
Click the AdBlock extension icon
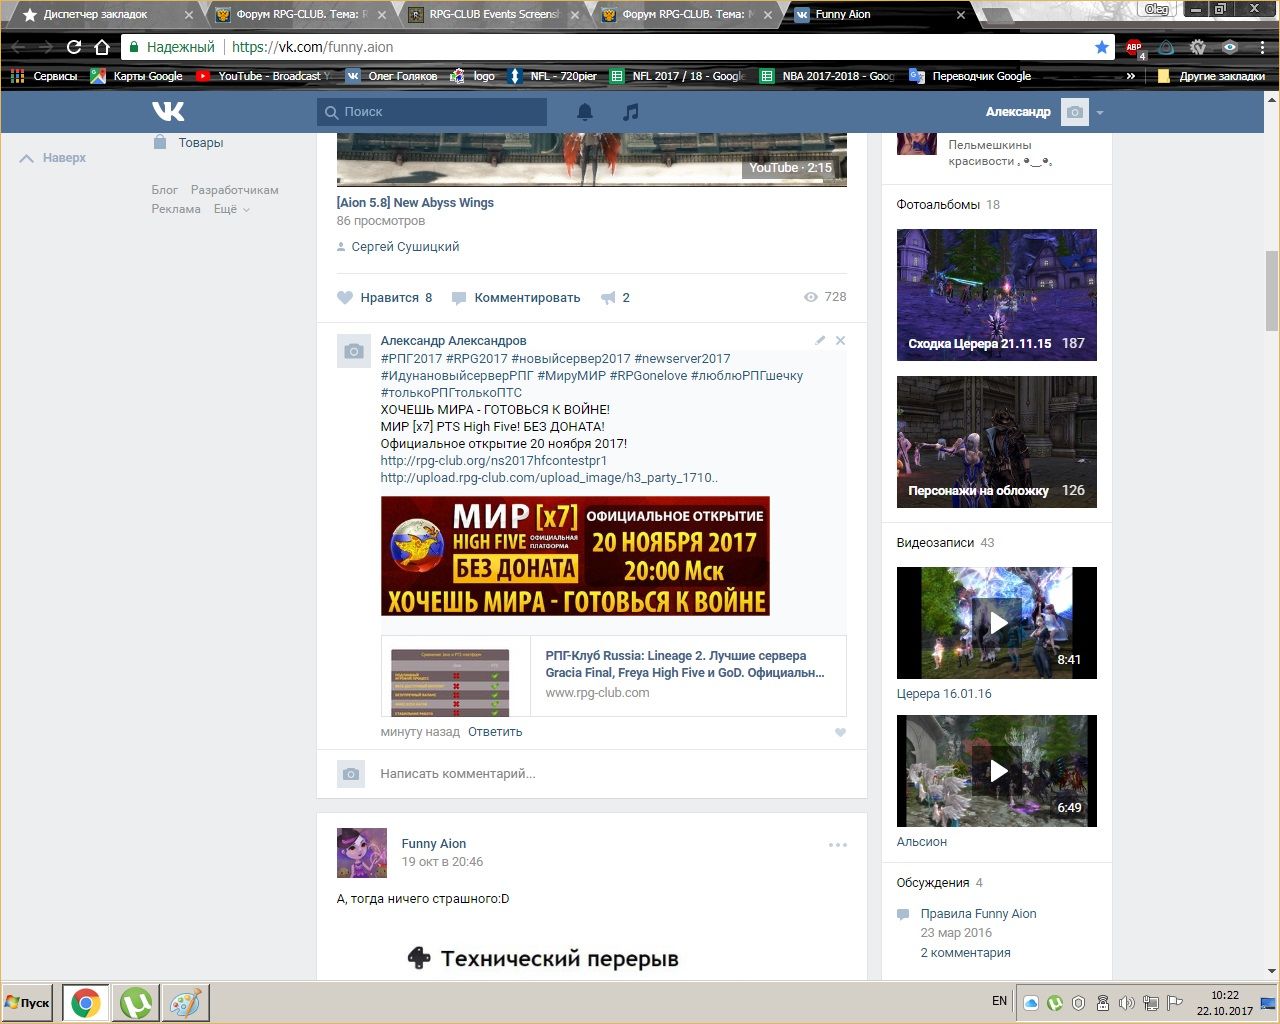(1134, 47)
